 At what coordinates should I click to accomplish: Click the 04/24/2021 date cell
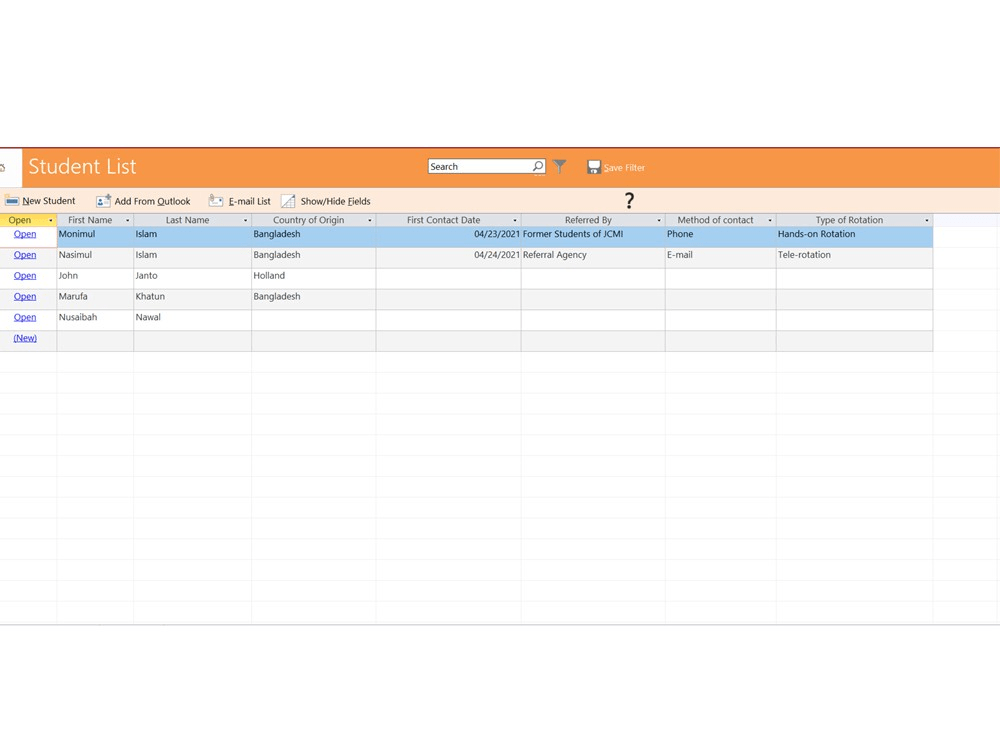point(448,258)
